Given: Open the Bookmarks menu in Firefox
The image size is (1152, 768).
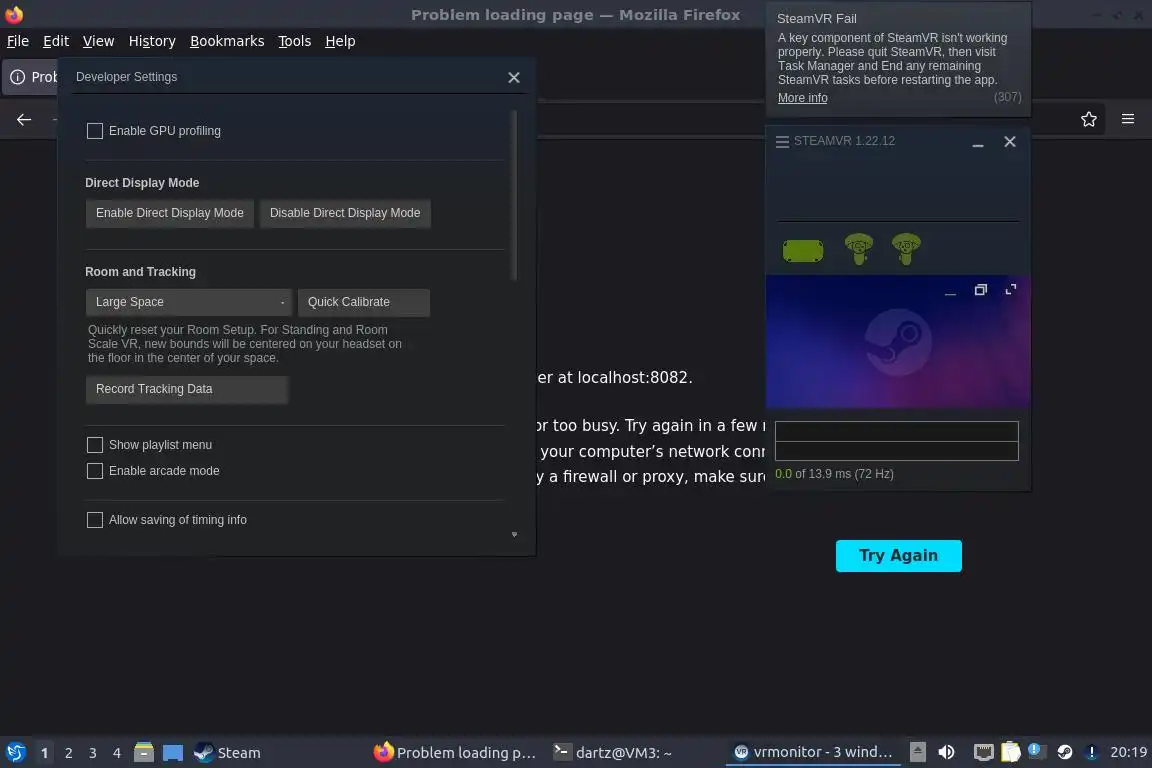Looking at the screenshot, I should (x=227, y=41).
